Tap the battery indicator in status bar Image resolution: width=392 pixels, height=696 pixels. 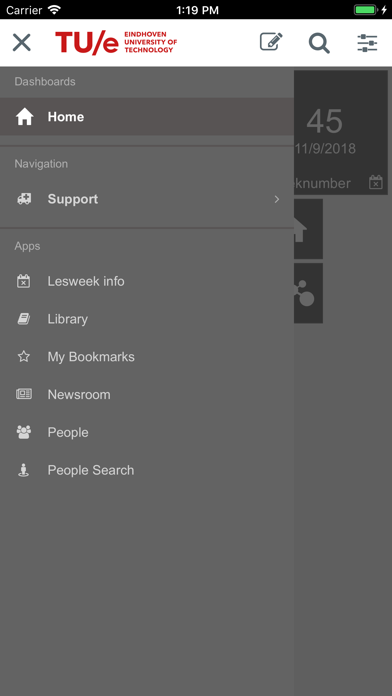(366, 10)
